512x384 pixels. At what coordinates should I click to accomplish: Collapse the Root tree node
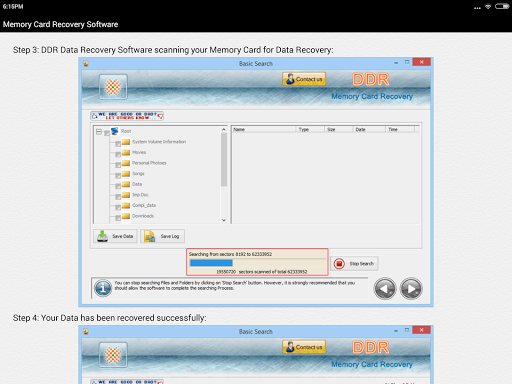(x=99, y=132)
